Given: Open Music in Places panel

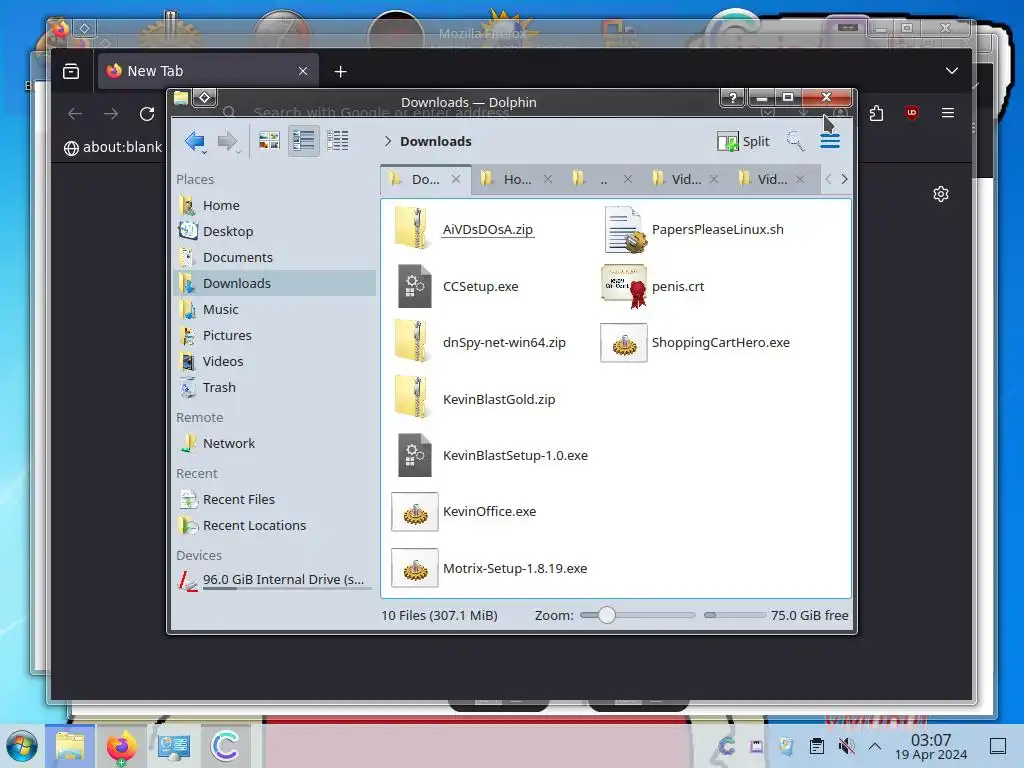Looking at the screenshot, I should 274,310.
